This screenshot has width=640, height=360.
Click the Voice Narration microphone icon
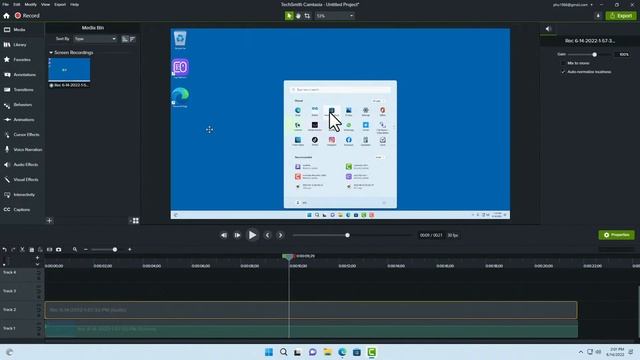point(7,150)
